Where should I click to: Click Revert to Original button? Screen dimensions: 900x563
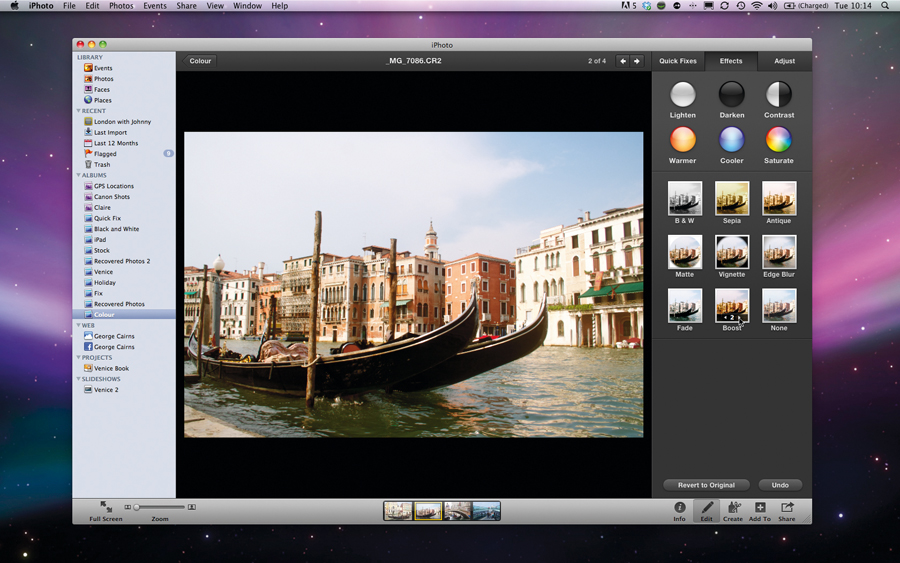coord(707,485)
